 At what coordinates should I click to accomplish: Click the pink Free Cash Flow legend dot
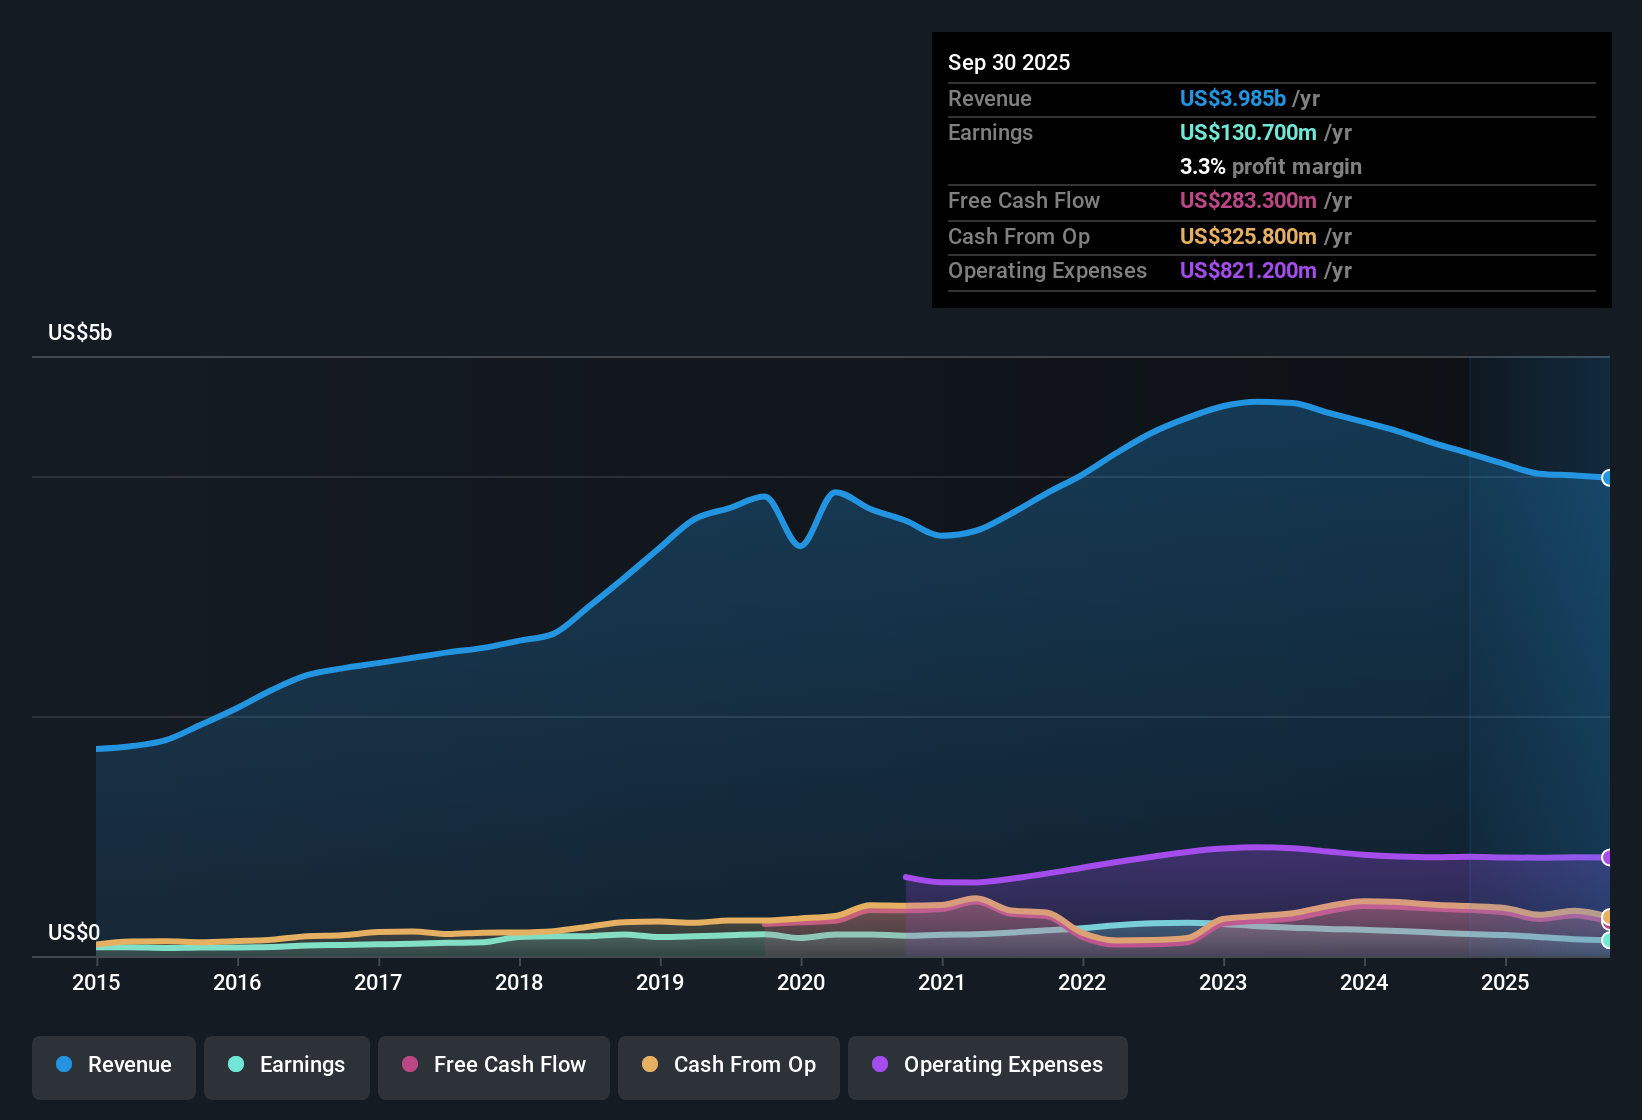tap(410, 1065)
